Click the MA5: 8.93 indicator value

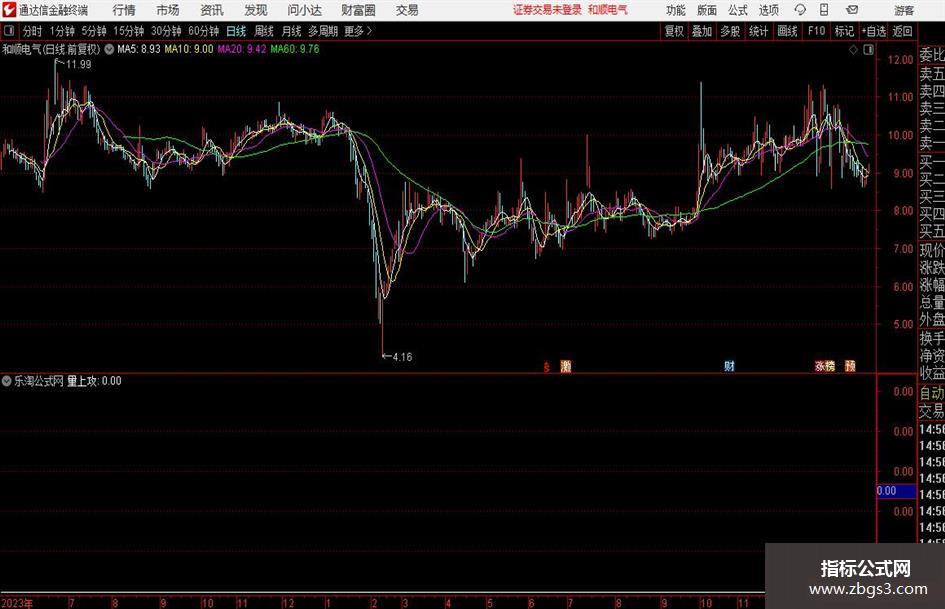139,49
